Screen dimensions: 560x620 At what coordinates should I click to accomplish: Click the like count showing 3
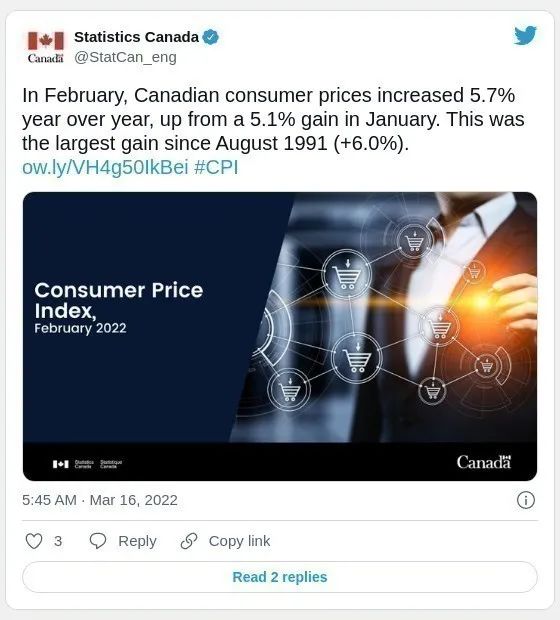click(x=58, y=541)
